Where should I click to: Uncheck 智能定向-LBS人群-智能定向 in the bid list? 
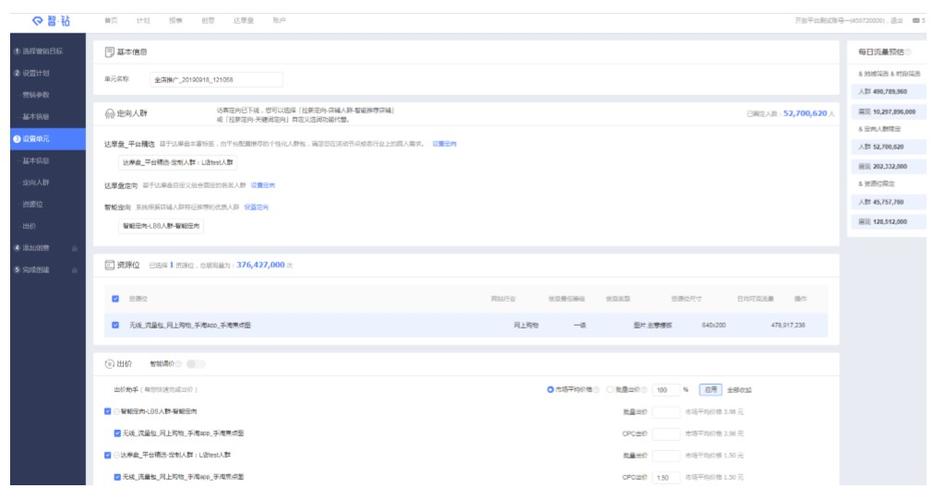pos(108,411)
